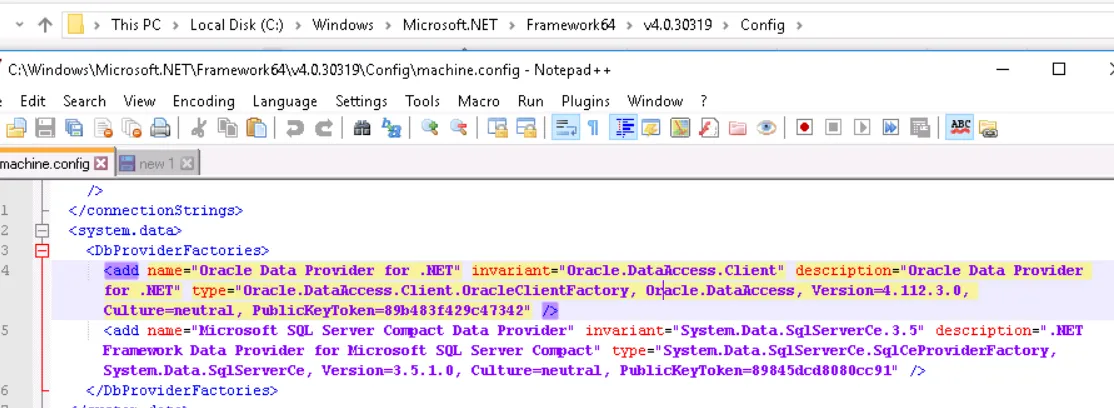Collapse the system.data fold marker
This screenshot has height=408, width=1114.
pyautogui.click(x=43, y=230)
